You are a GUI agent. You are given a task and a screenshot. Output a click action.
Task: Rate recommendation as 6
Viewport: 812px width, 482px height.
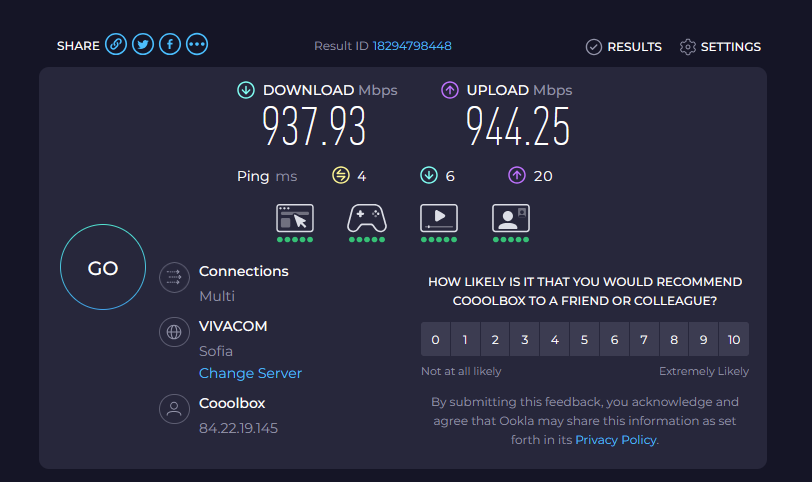[614, 339]
